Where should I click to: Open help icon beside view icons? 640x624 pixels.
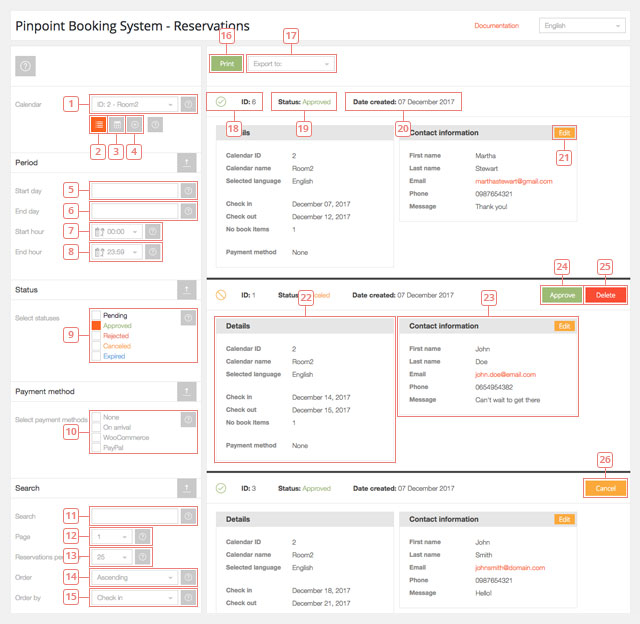coord(155,125)
